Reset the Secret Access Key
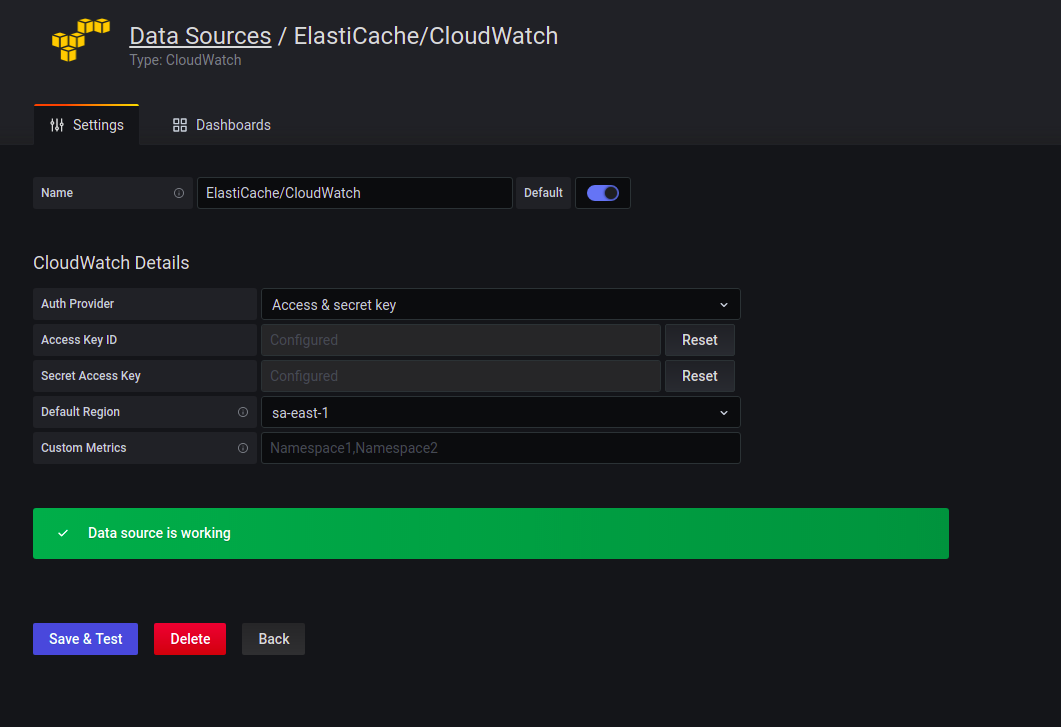The width and height of the screenshot is (1061, 727). [700, 376]
